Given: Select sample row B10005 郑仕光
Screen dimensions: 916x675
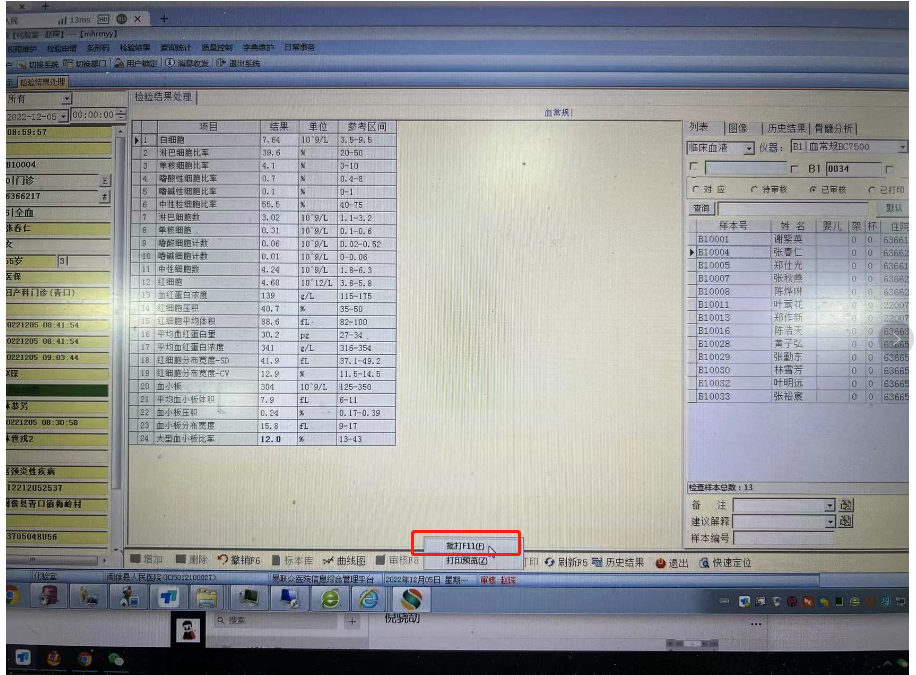Looking at the screenshot, I should click(798, 265).
